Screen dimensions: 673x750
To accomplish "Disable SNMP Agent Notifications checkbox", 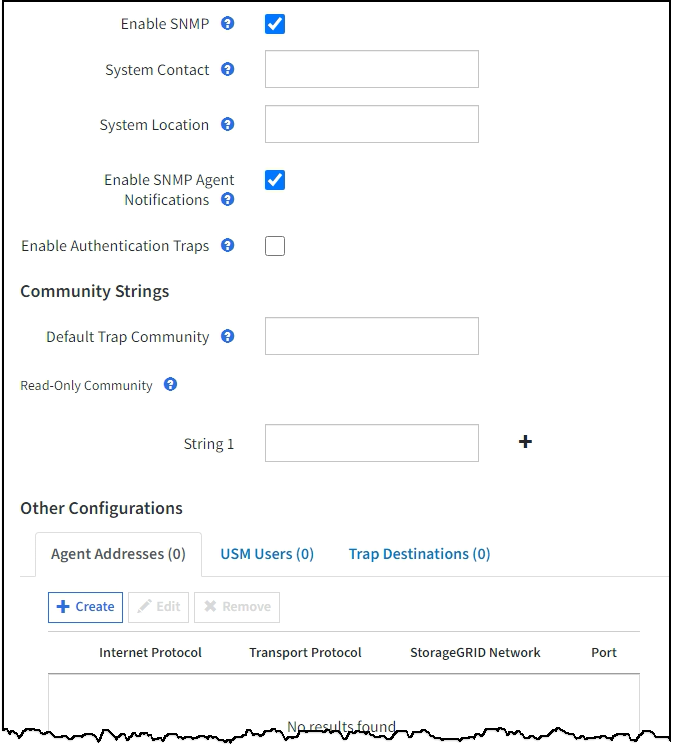I will (x=275, y=180).
